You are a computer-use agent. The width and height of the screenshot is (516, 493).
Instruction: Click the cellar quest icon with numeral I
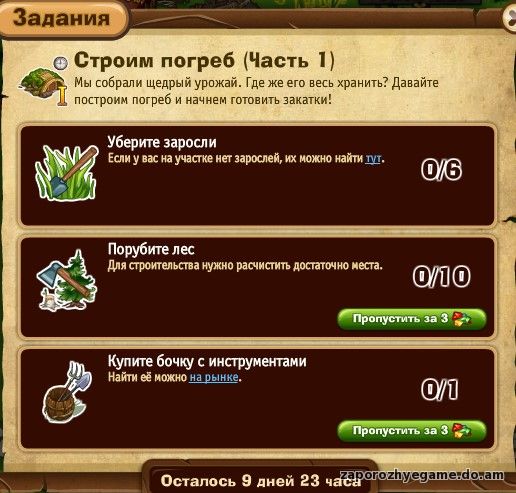point(43,87)
